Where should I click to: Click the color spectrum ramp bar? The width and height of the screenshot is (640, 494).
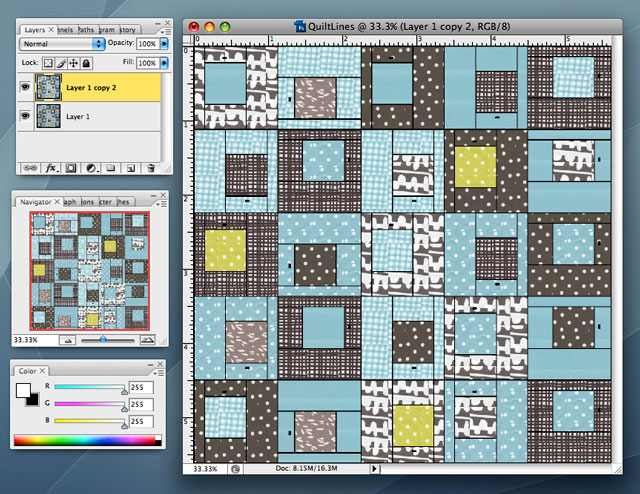click(x=87, y=439)
